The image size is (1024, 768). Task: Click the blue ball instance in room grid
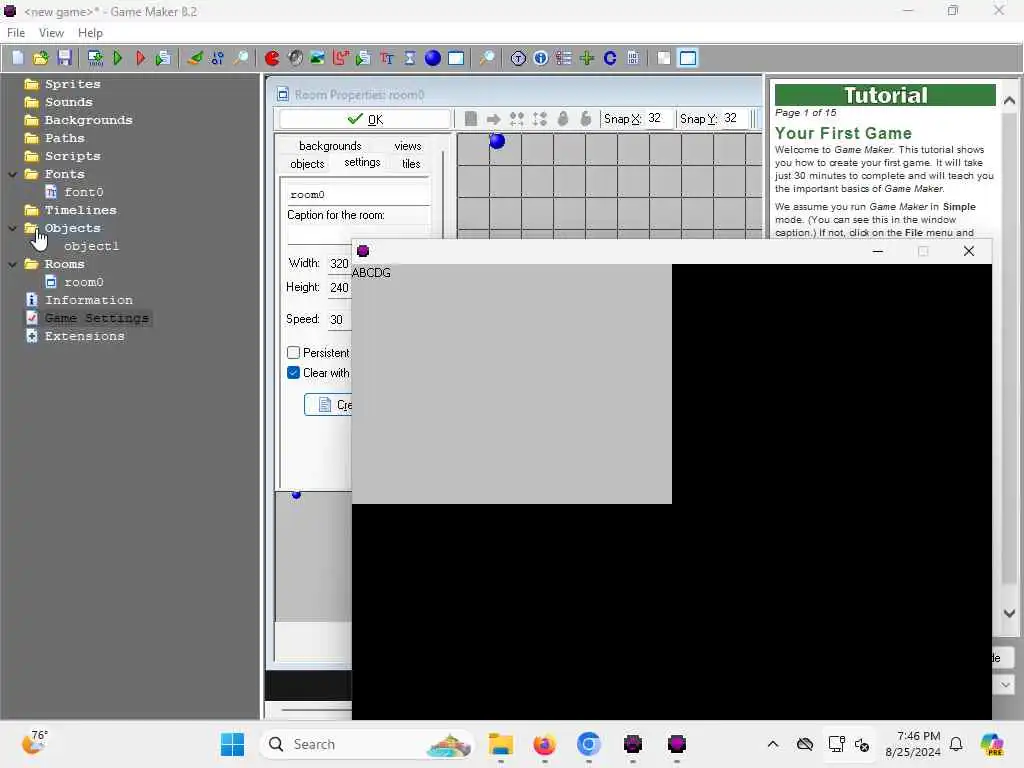pos(497,140)
